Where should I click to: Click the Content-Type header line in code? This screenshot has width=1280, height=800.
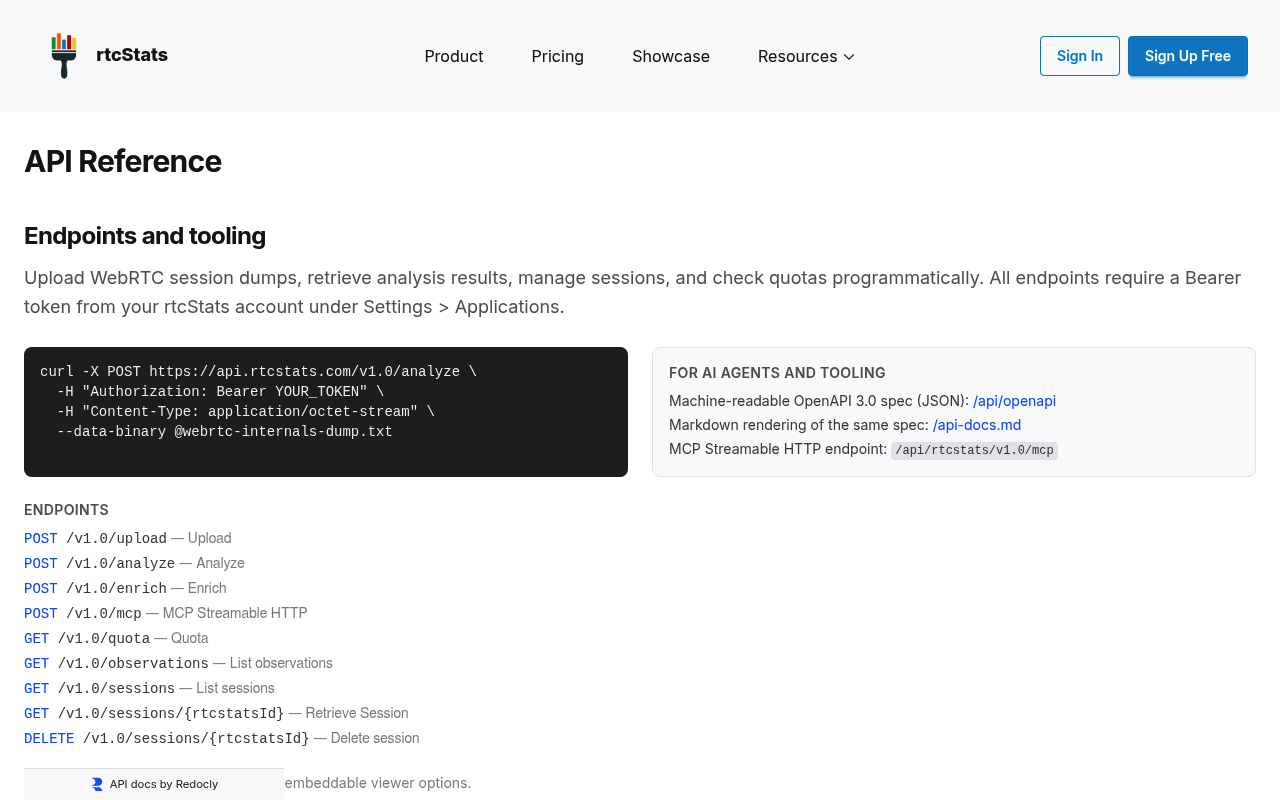[x=246, y=412]
